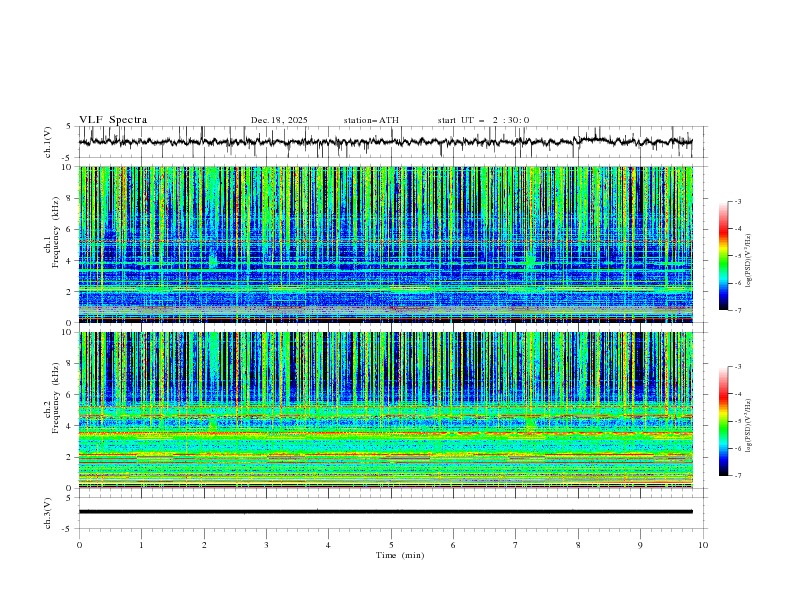This screenshot has height=612, width=792.
Task: Click time axis tick label "10"
Action: (703, 545)
